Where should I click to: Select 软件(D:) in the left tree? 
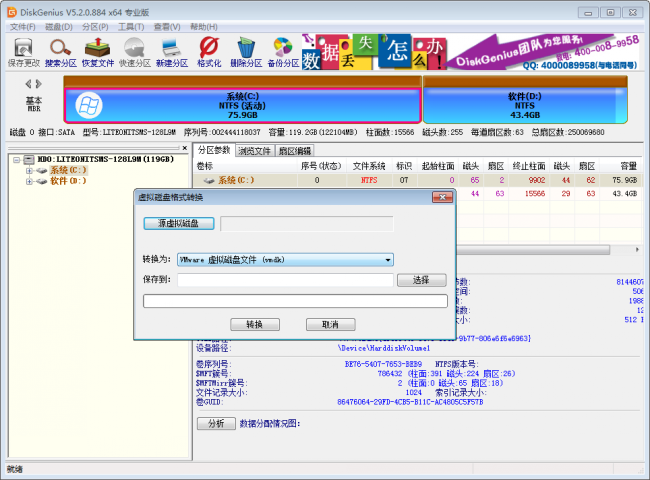(x=68, y=181)
